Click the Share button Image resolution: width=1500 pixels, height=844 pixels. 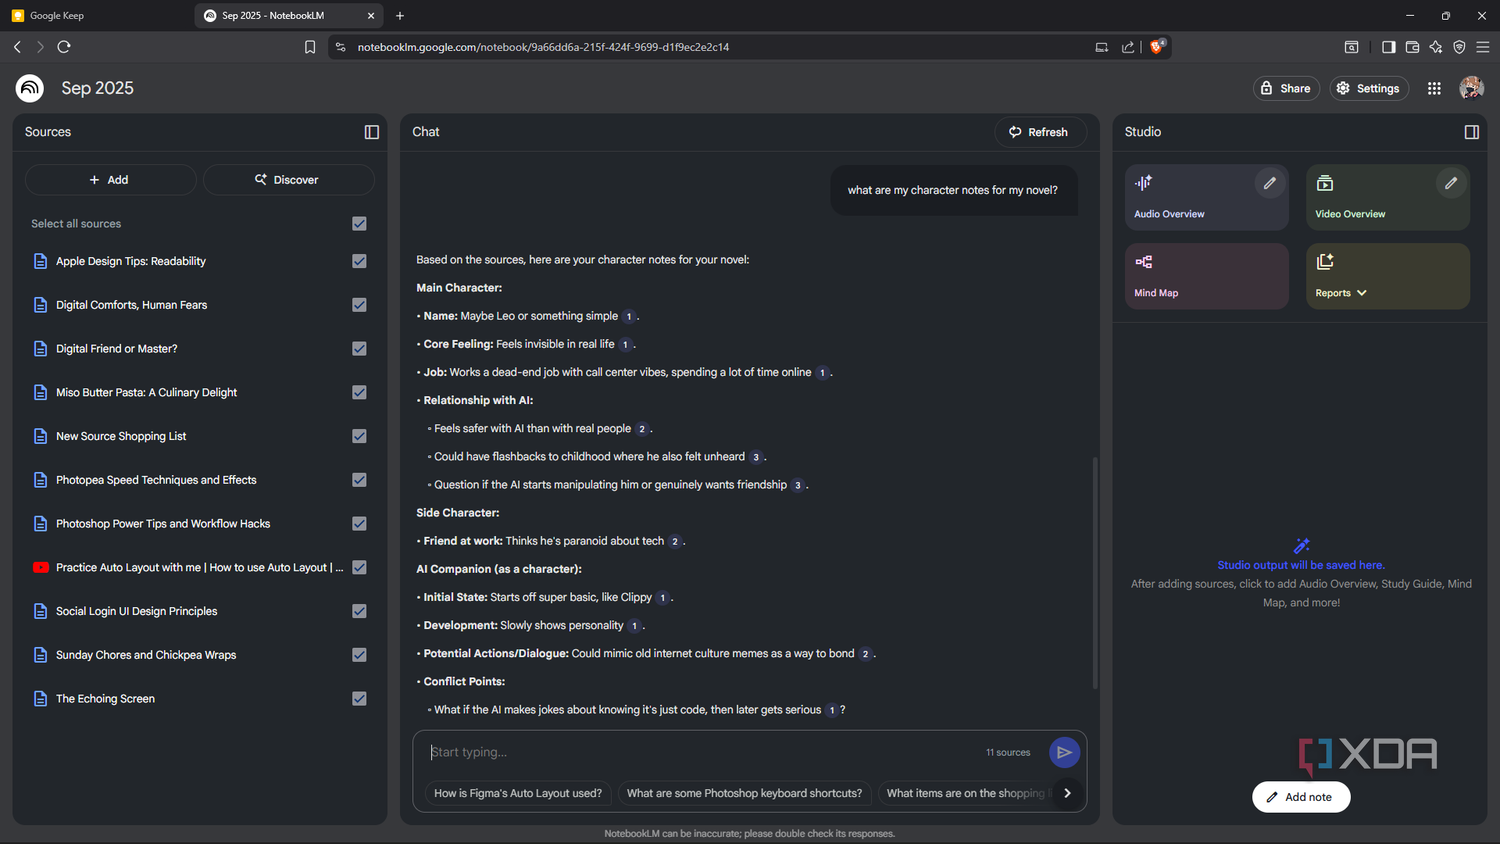pos(1286,88)
